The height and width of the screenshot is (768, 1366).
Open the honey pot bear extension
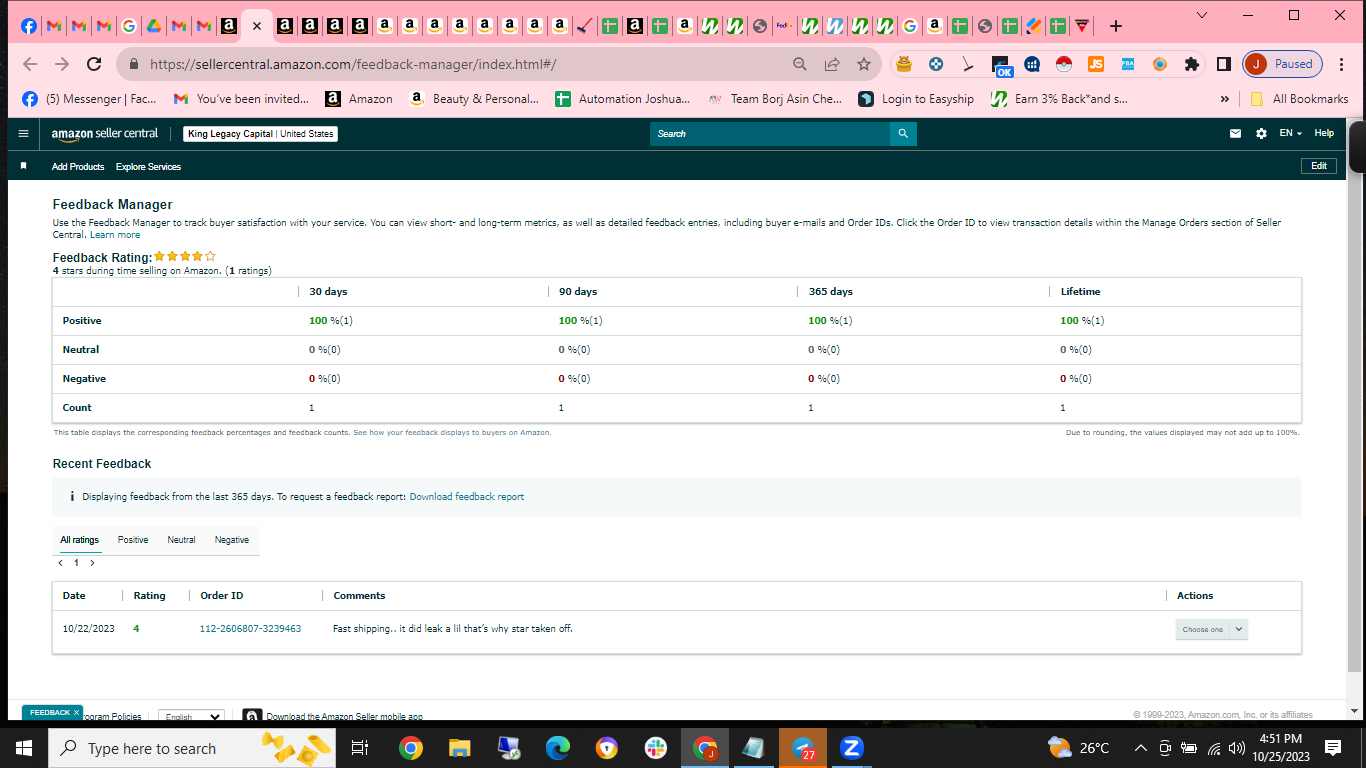[x=904, y=64]
